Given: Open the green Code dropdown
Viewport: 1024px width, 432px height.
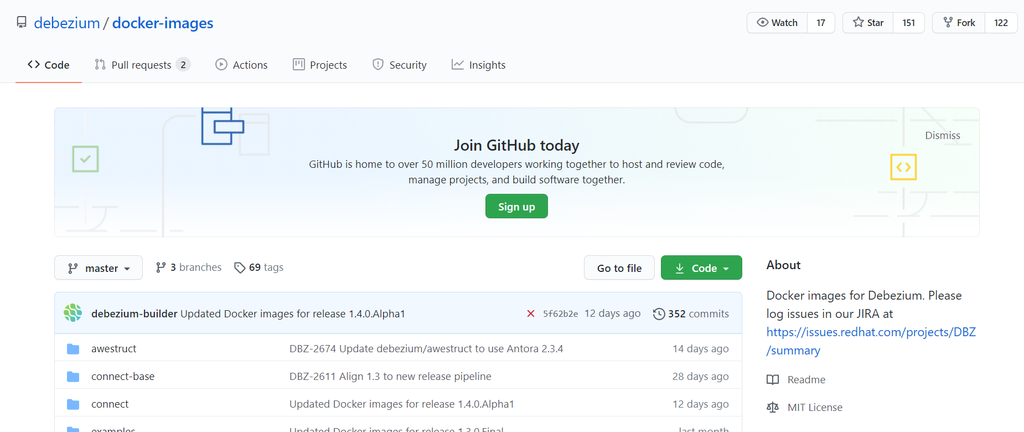Looking at the screenshot, I should (701, 268).
